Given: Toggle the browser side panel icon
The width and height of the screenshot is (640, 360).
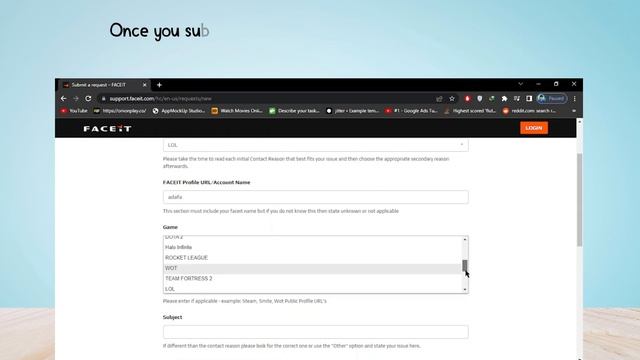Looking at the screenshot, I should pyautogui.click(x=529, y=98).
